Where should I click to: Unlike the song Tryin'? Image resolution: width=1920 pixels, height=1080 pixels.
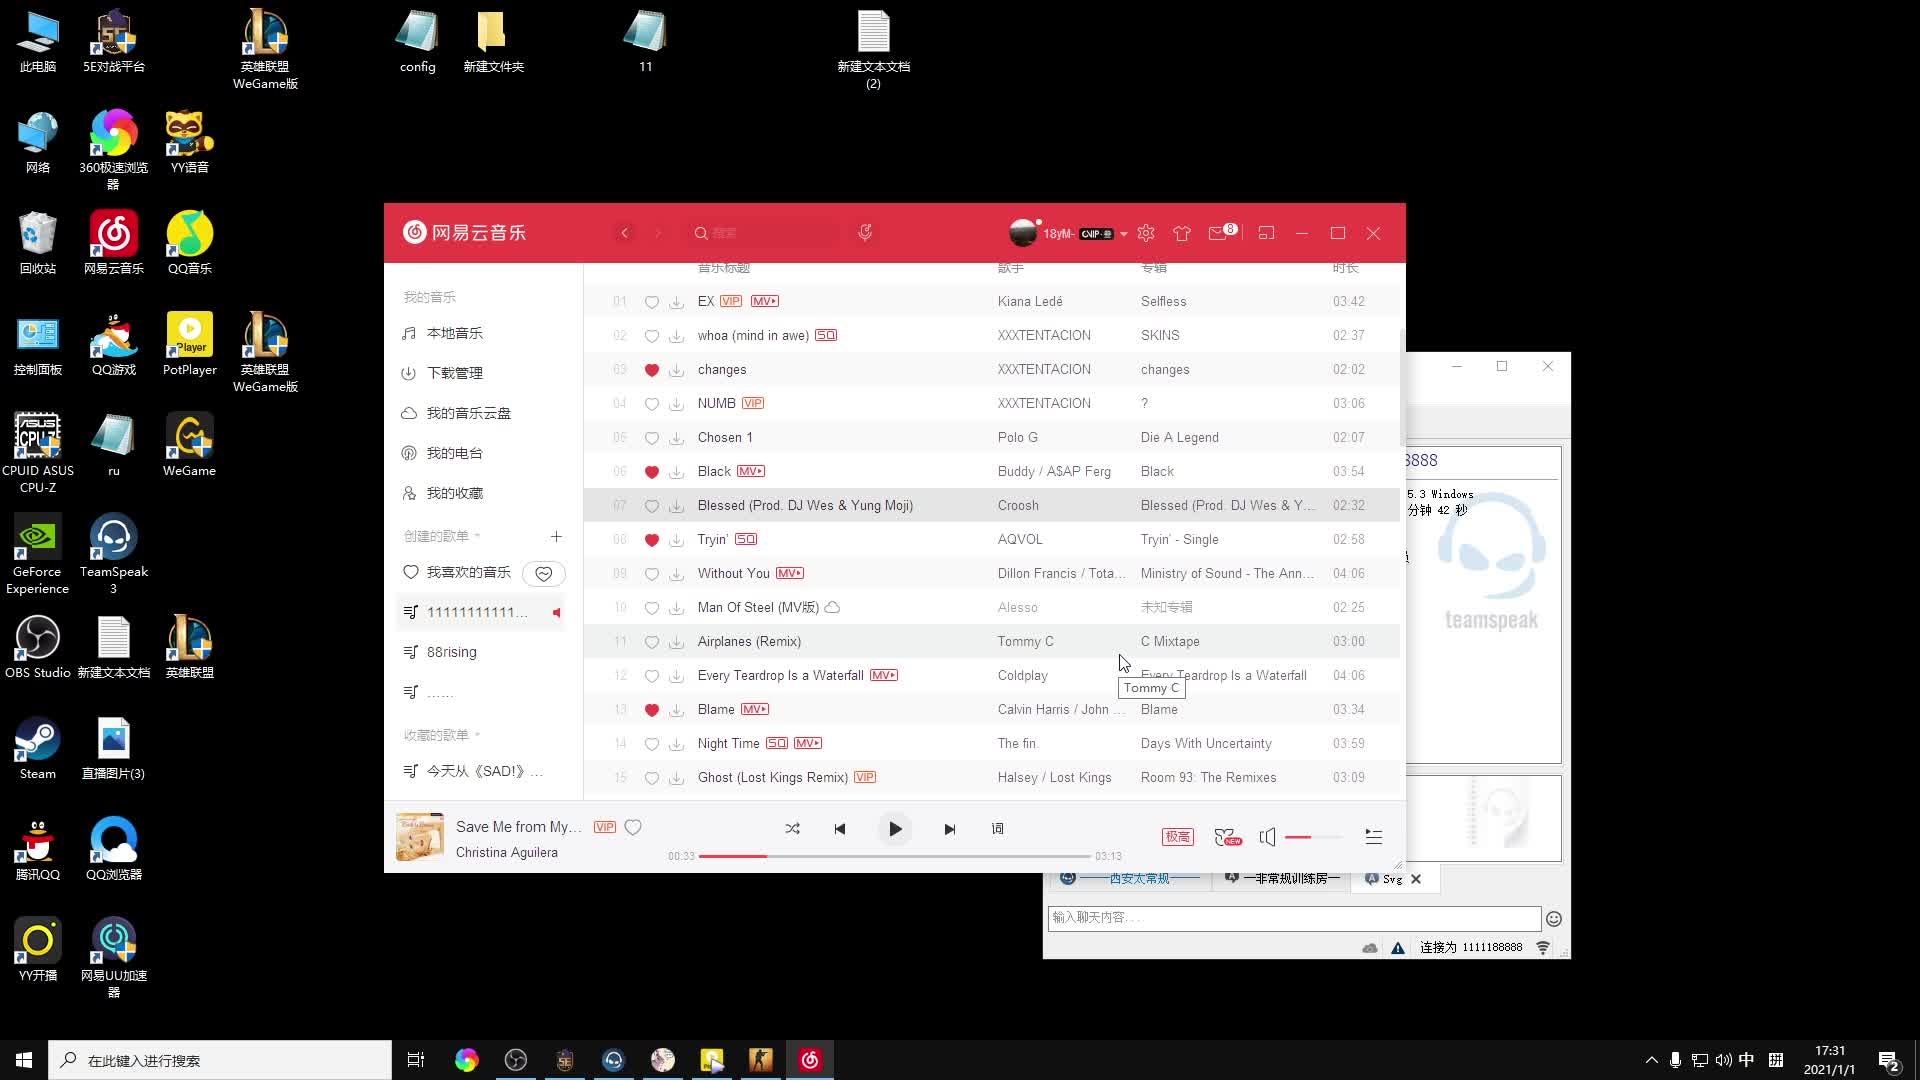point(652,540)
